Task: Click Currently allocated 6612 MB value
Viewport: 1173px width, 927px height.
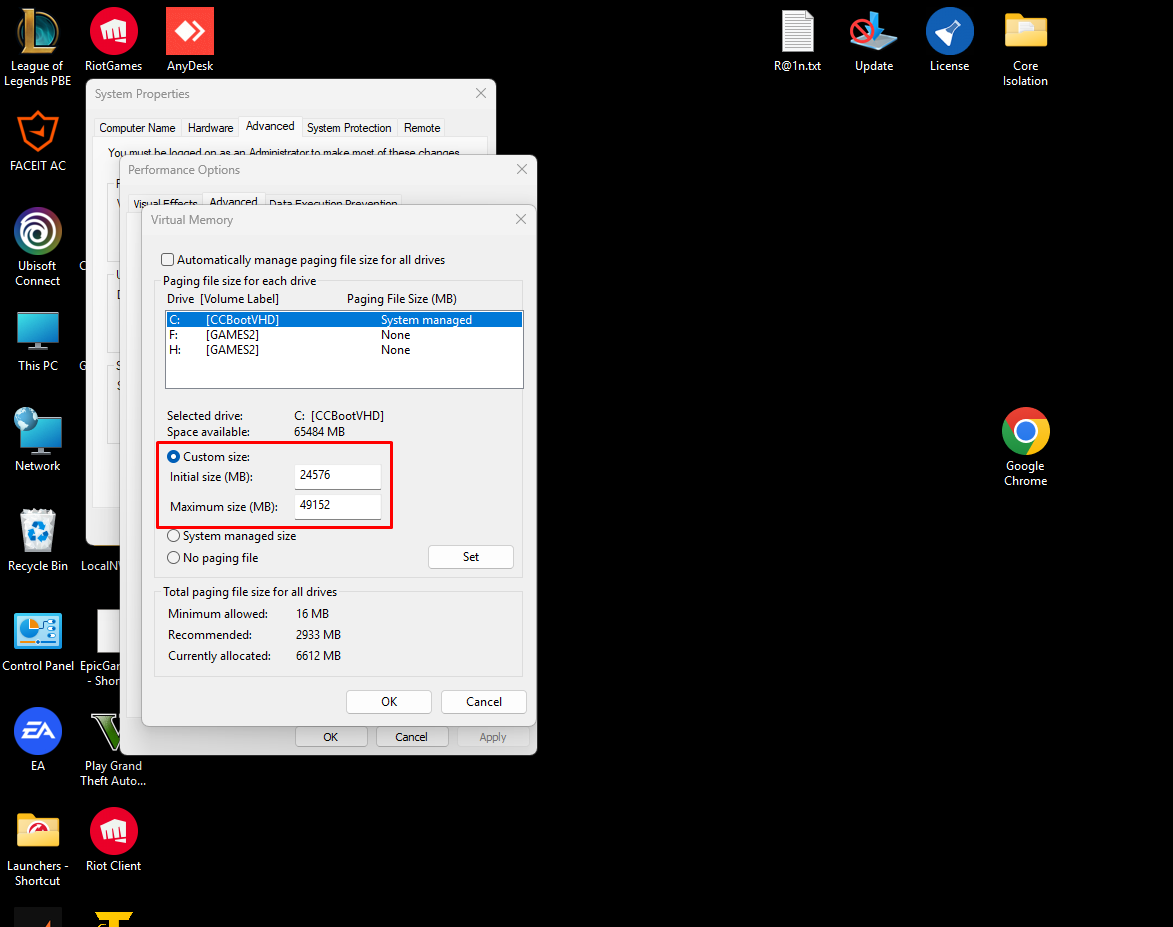Action: [x=318, y=655]
